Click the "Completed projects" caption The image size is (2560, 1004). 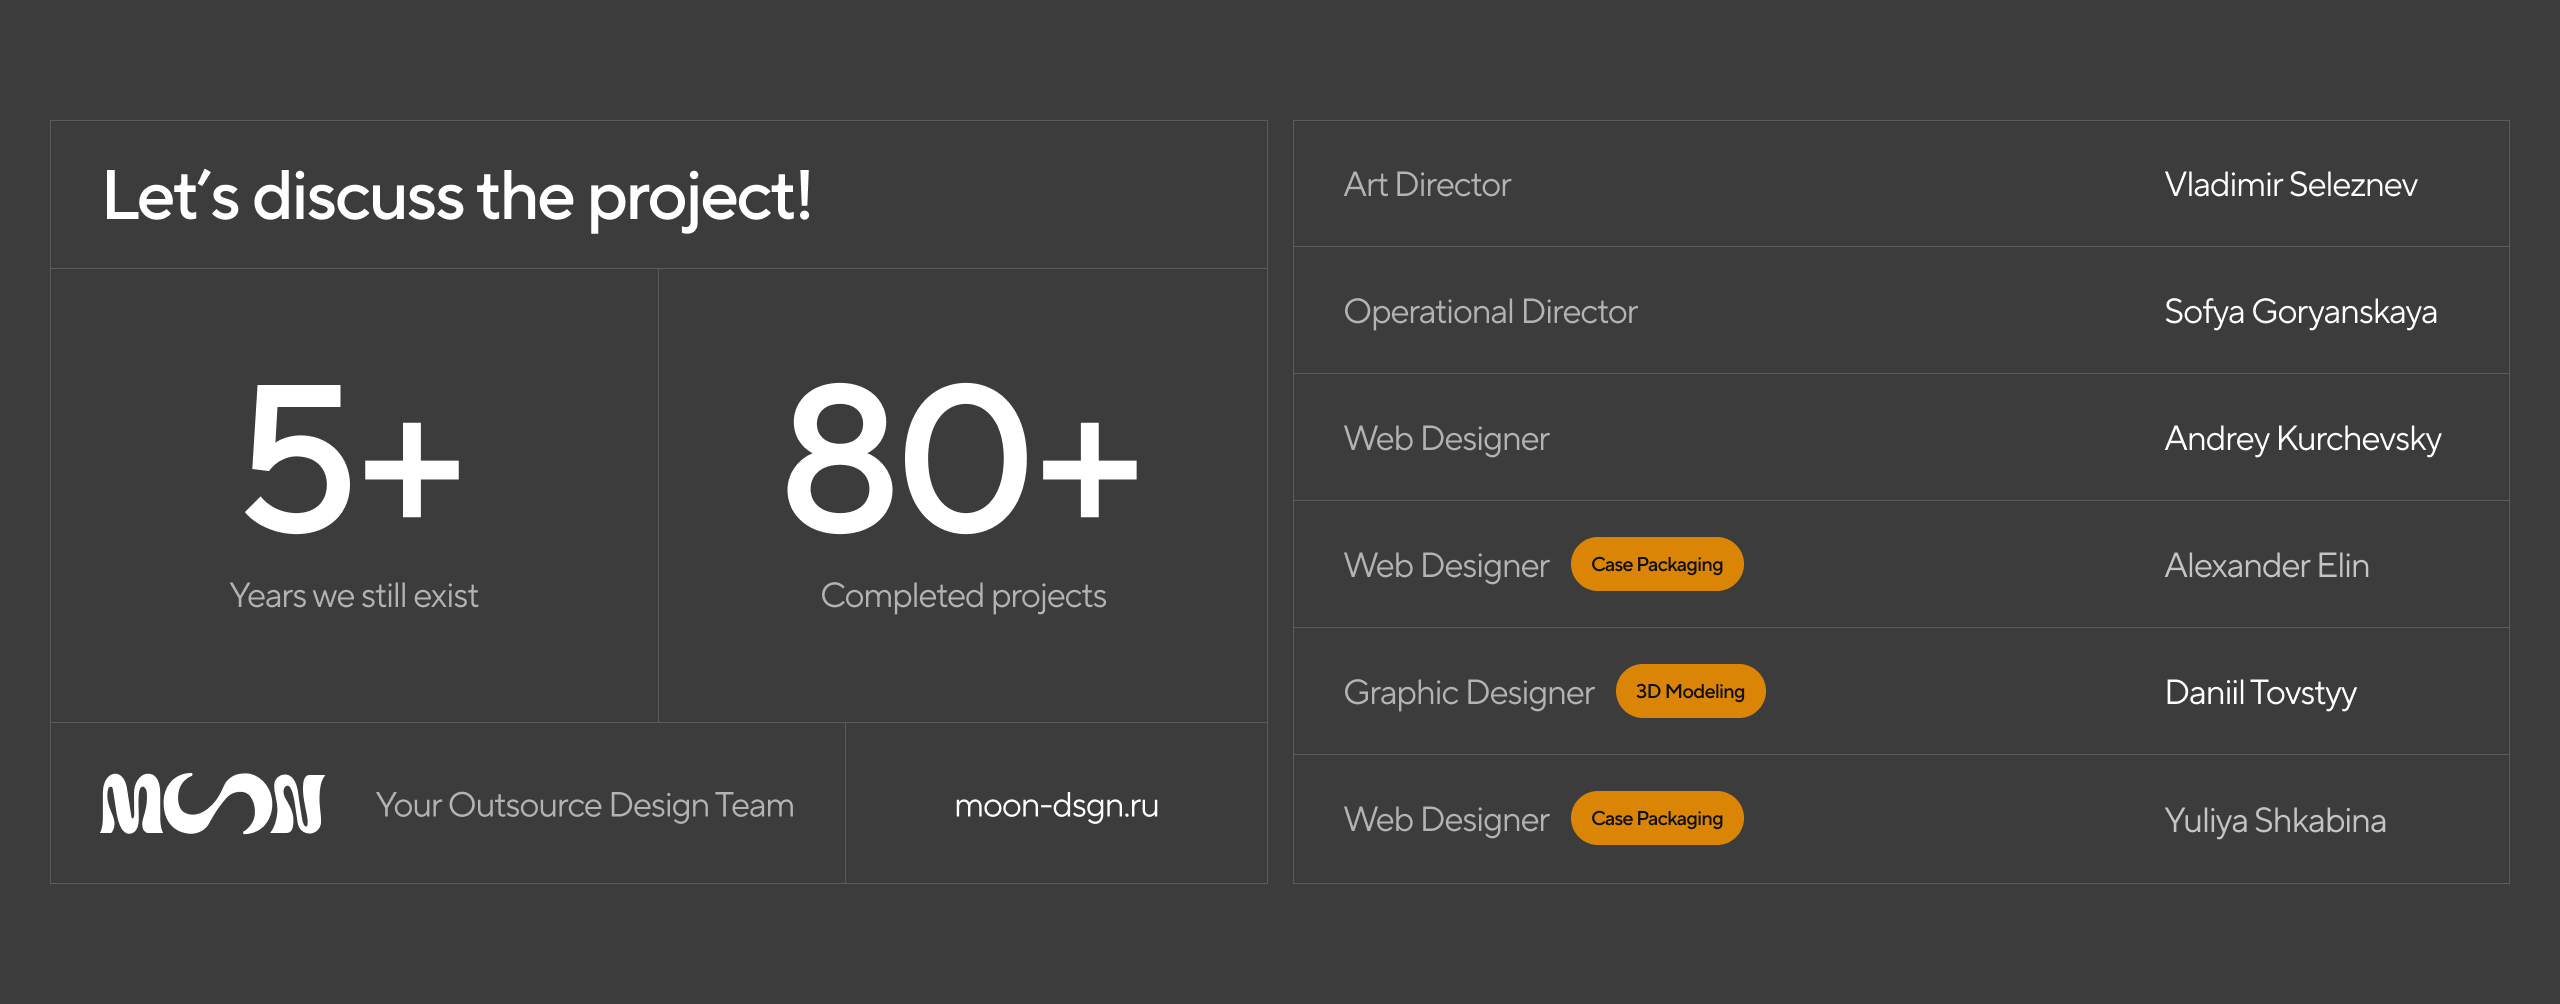[x=963, y=596]
